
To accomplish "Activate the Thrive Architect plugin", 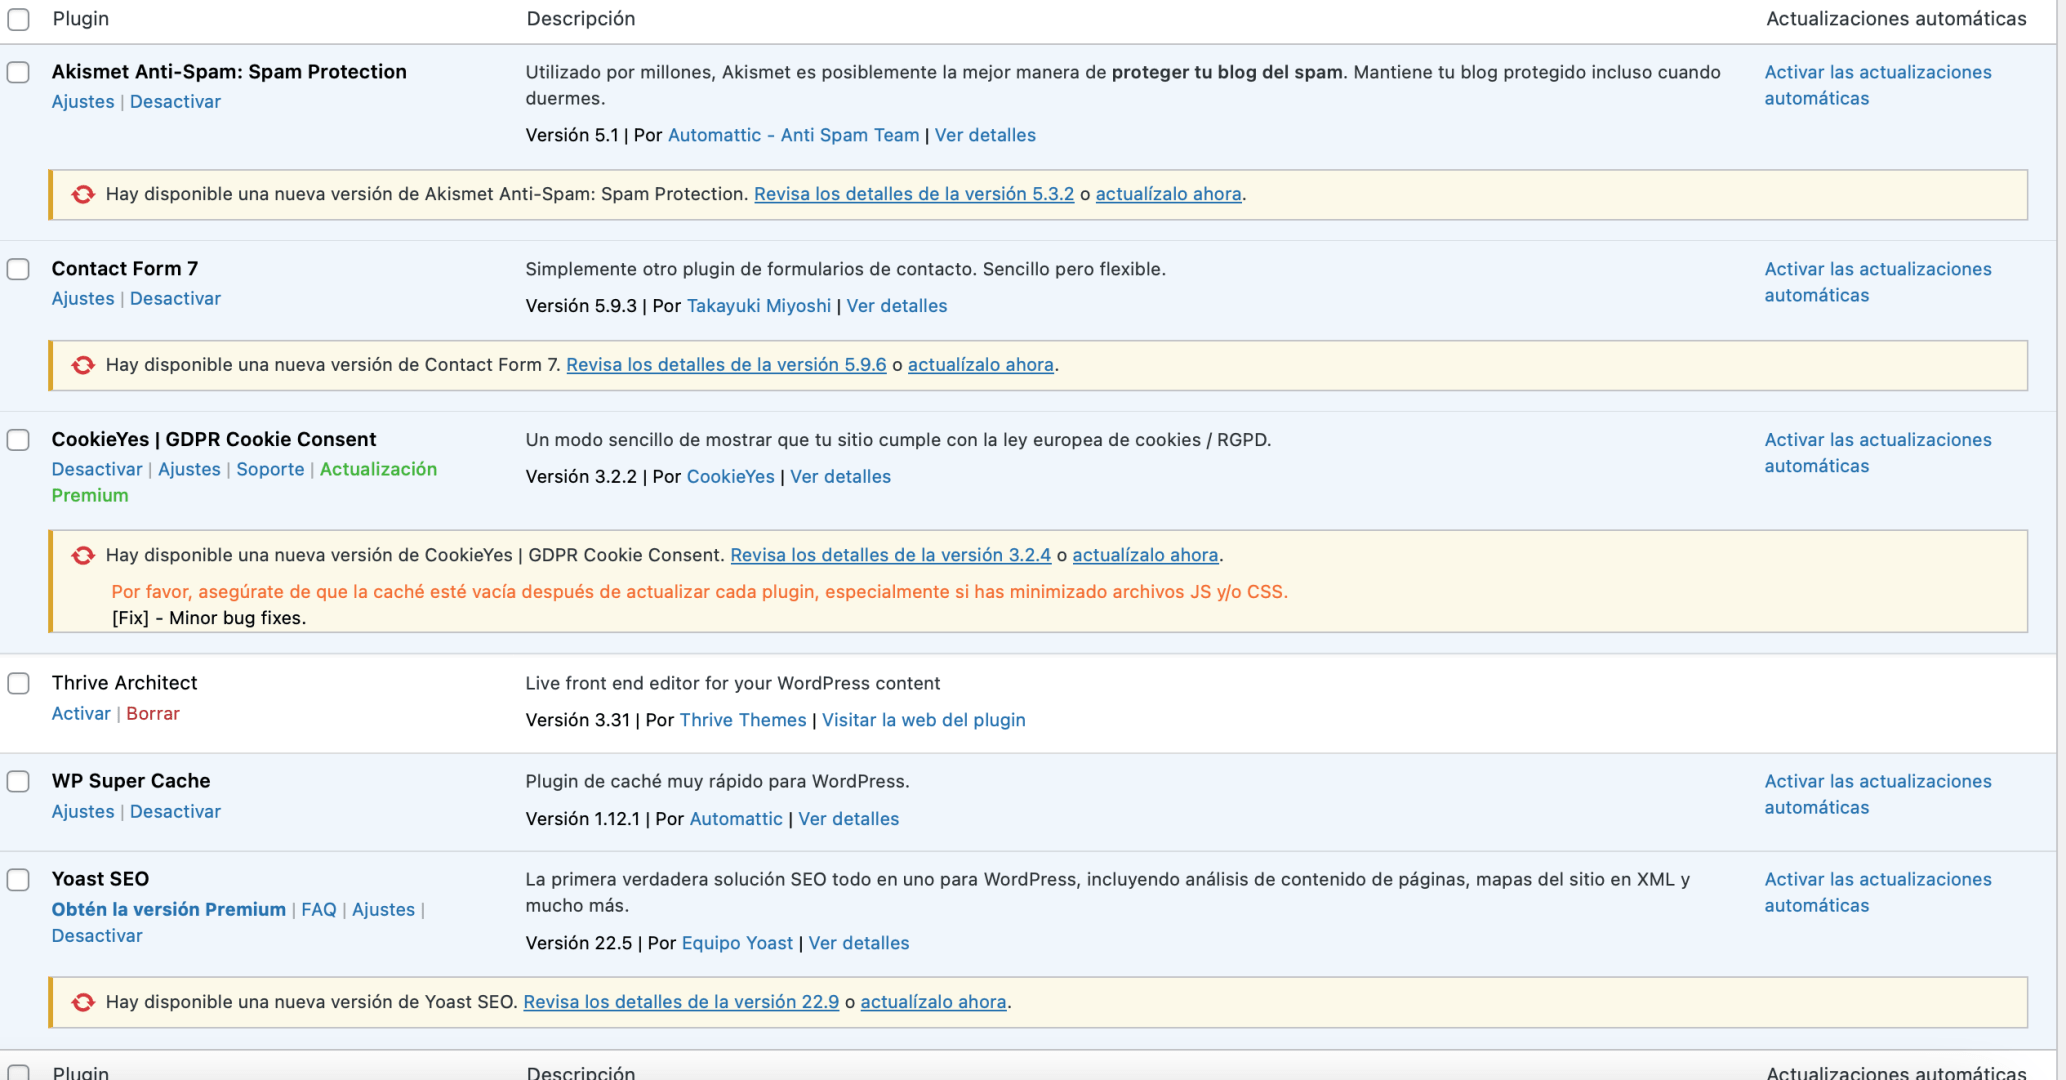I will click(81, 714).
